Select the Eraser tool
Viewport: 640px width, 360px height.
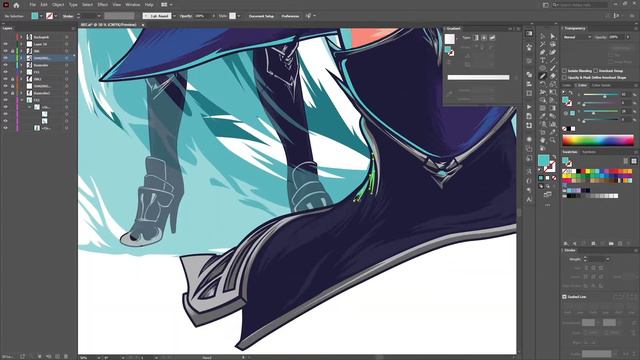(x=553, y=76)
